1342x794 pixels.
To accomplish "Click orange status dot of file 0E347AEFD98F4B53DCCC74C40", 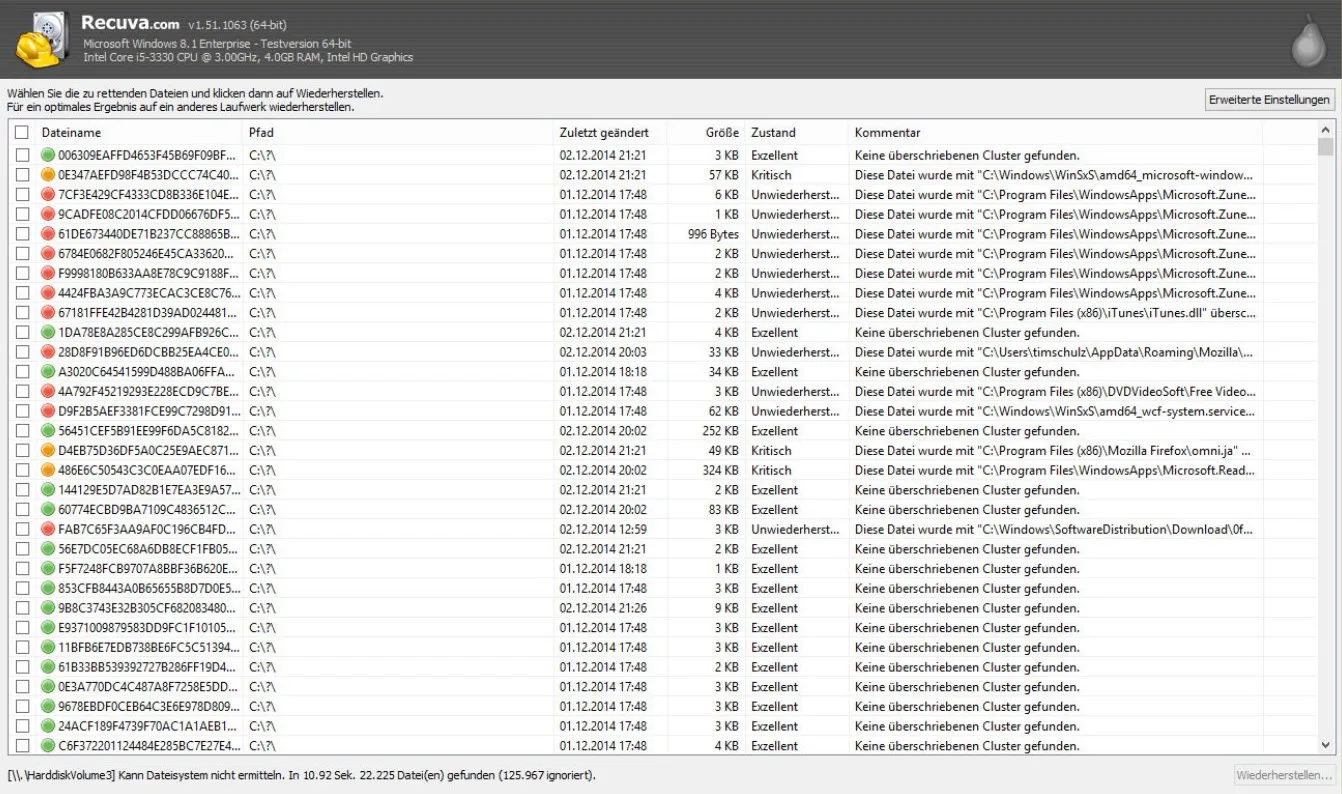I will click(x=47, y=175).
